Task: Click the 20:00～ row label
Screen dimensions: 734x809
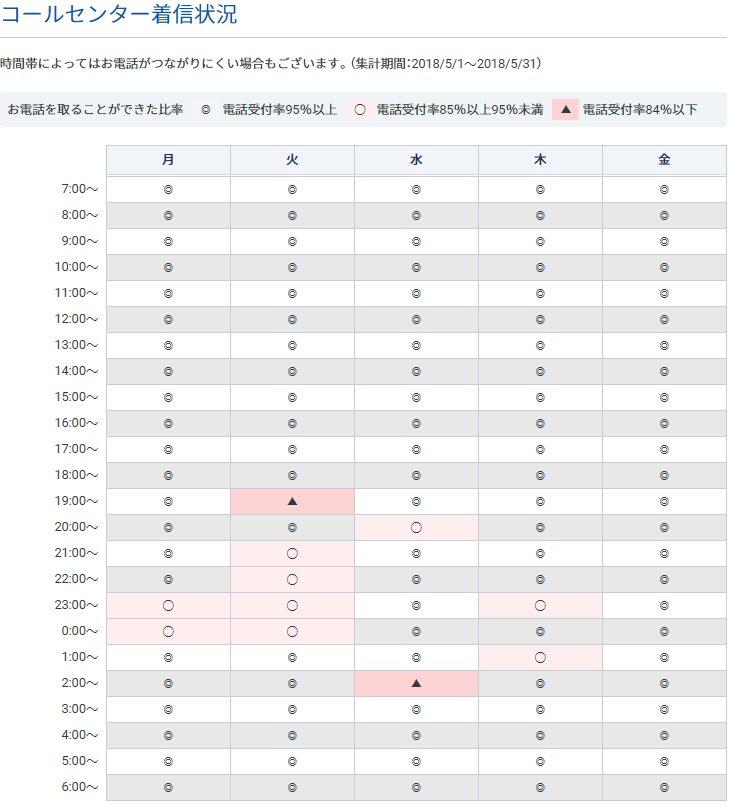Action: coord(76,527)
